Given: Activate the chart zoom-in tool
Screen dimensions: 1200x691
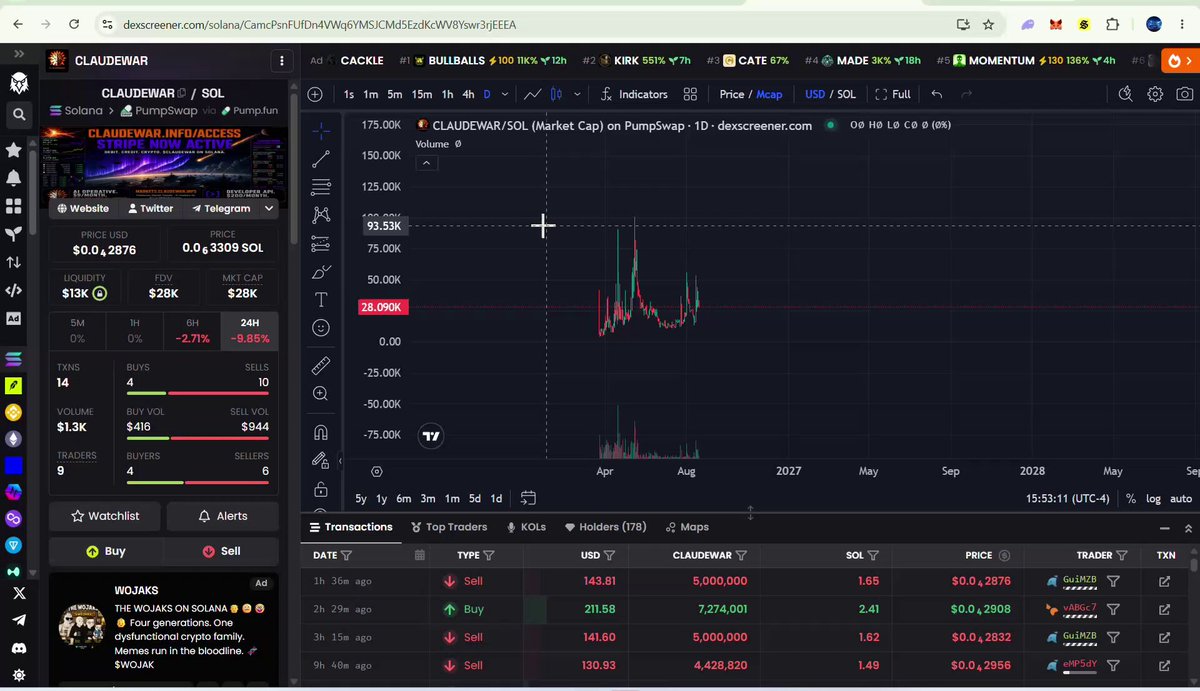Looking at the screenshot, I should (321, 394).
